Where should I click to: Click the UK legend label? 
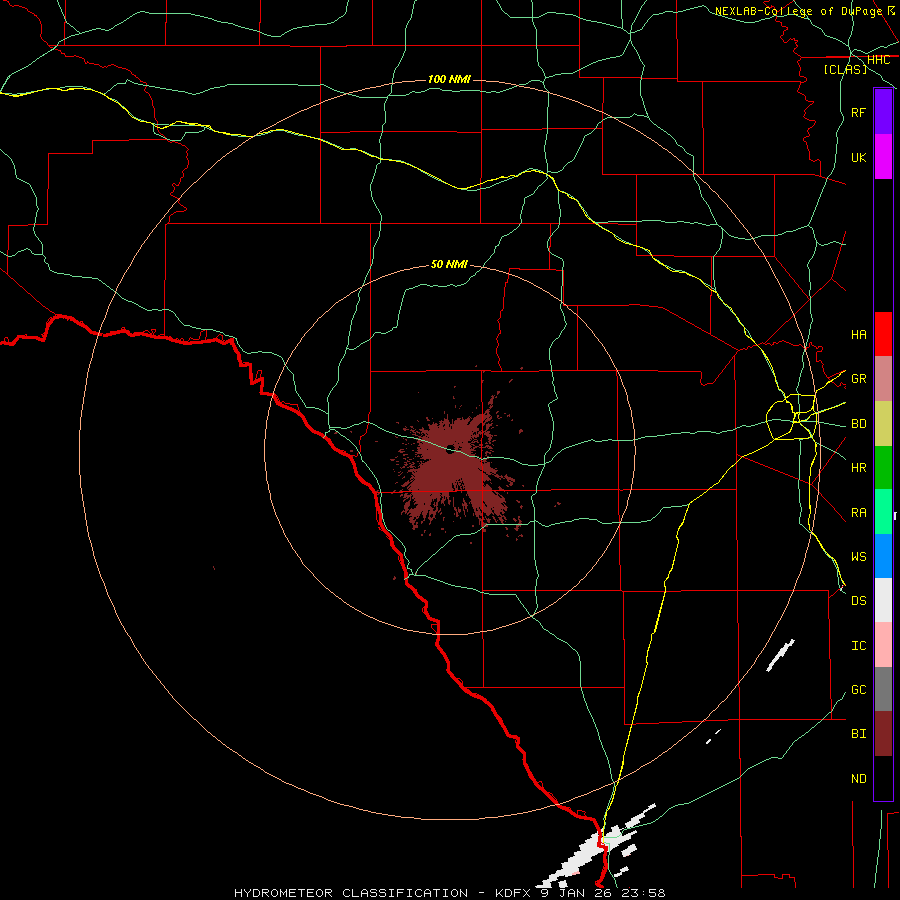click(858, 157)
